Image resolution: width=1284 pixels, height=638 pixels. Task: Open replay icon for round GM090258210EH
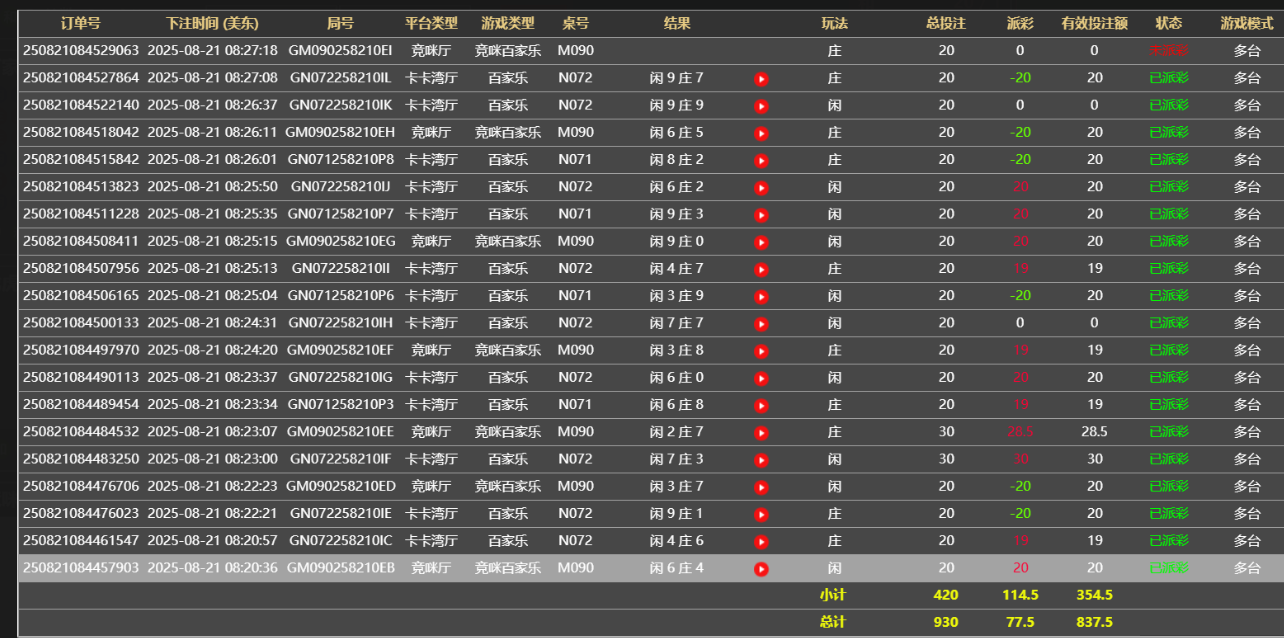[761, 133]
